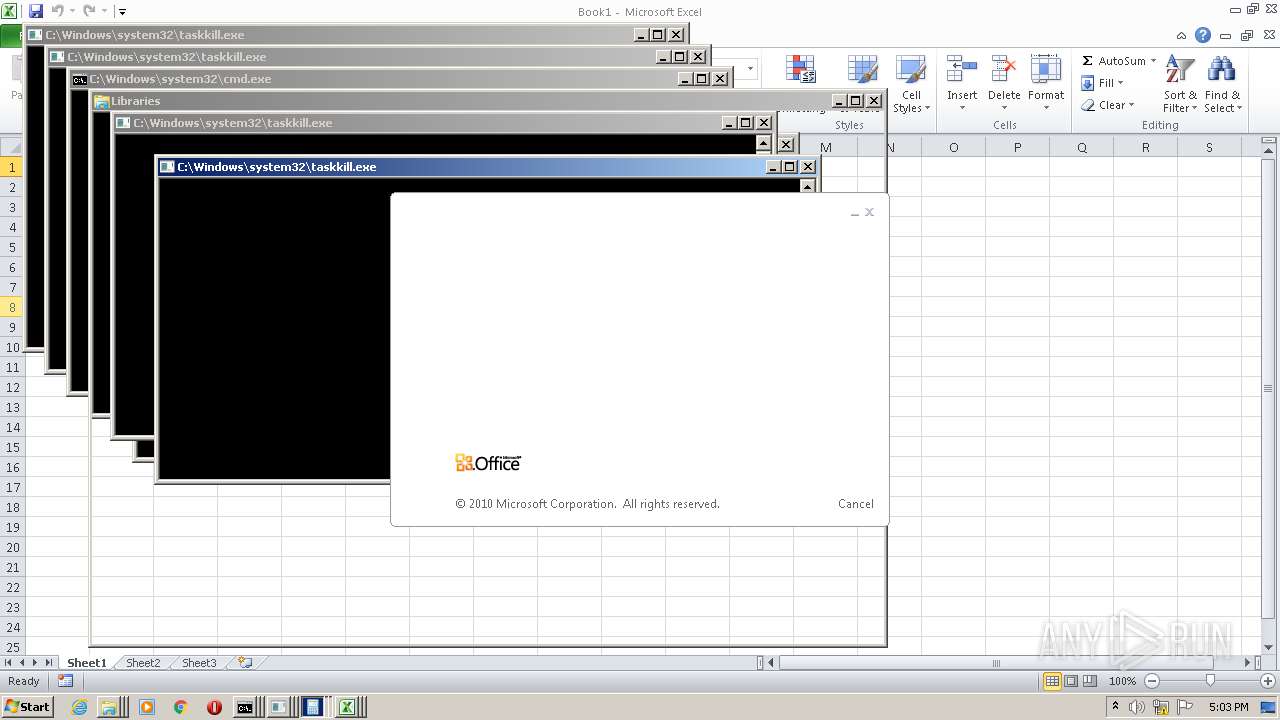Zoom in with the plus button
1280x720 pixels.
[x=1268, y=681]
